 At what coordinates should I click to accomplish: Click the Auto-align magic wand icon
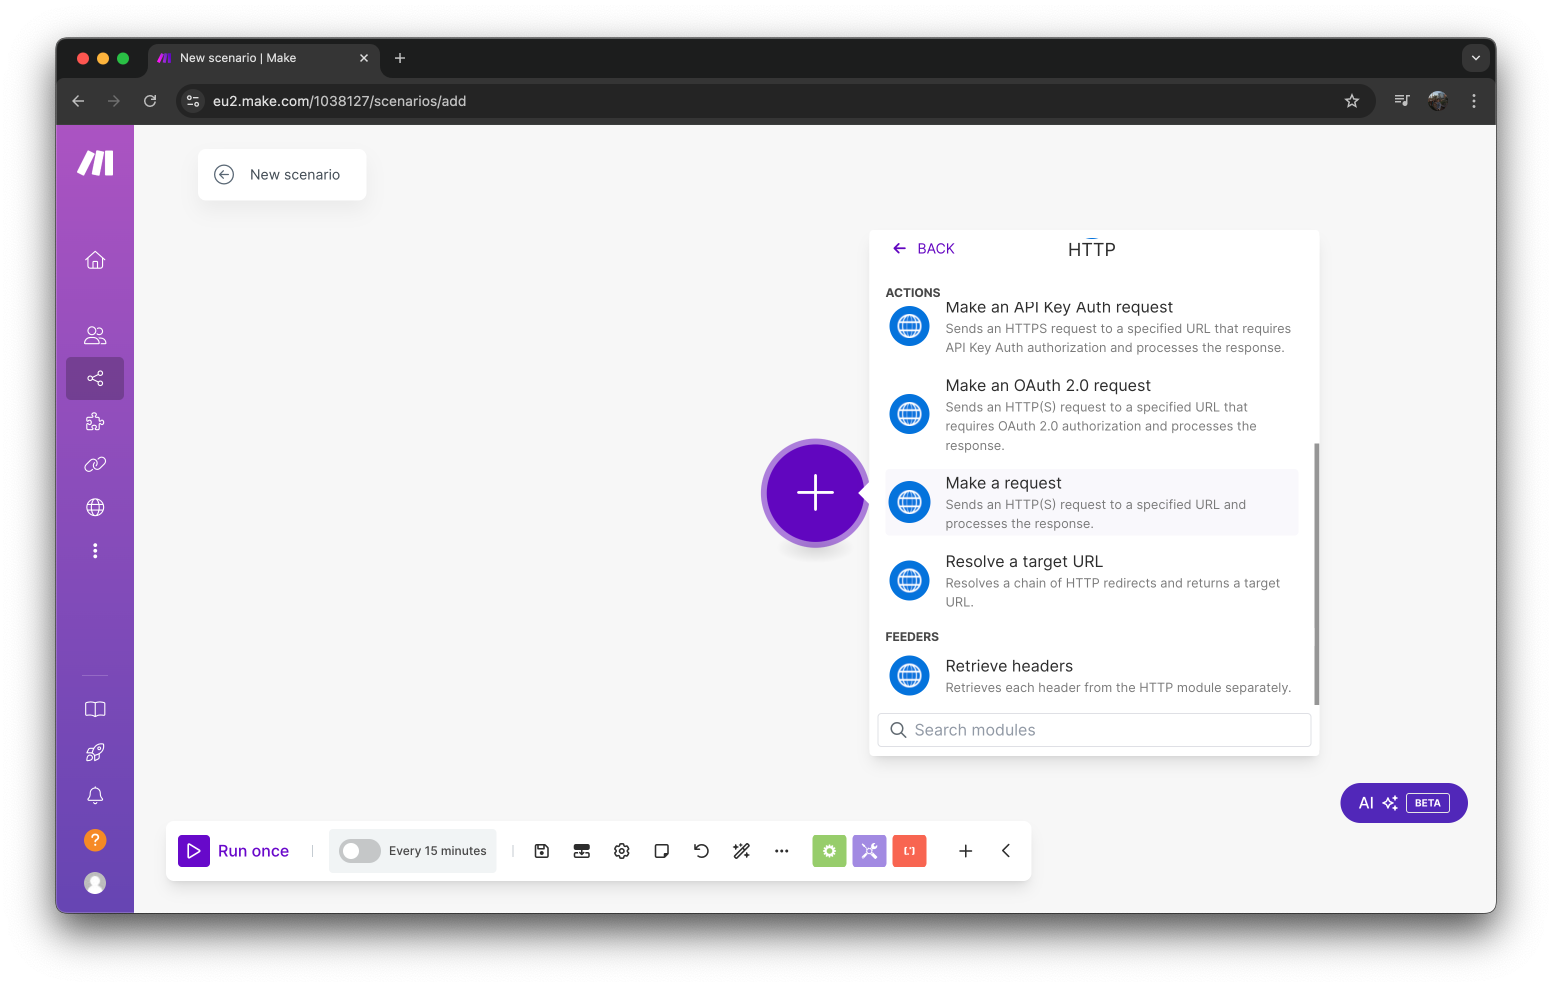[742, 851]
